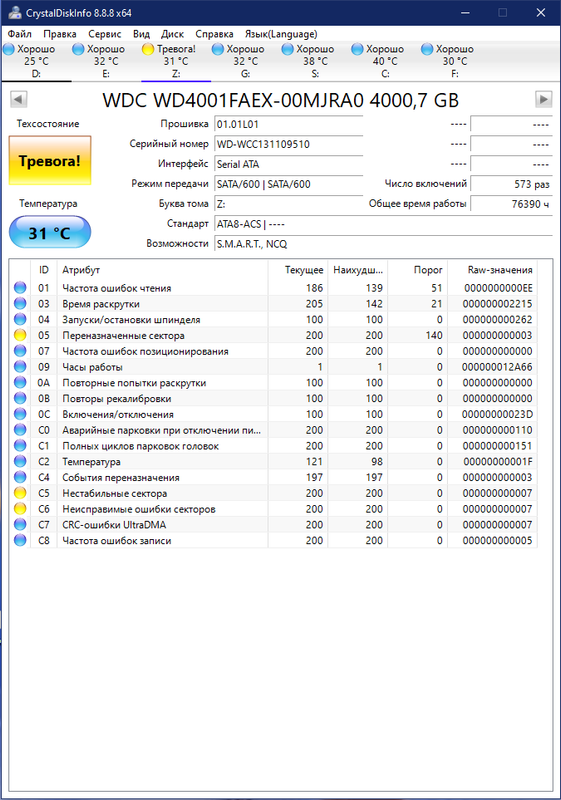The width and height of the screenshot is (561, 800).
Task: Click the Raw-значения column header
Action: (493, 270)
